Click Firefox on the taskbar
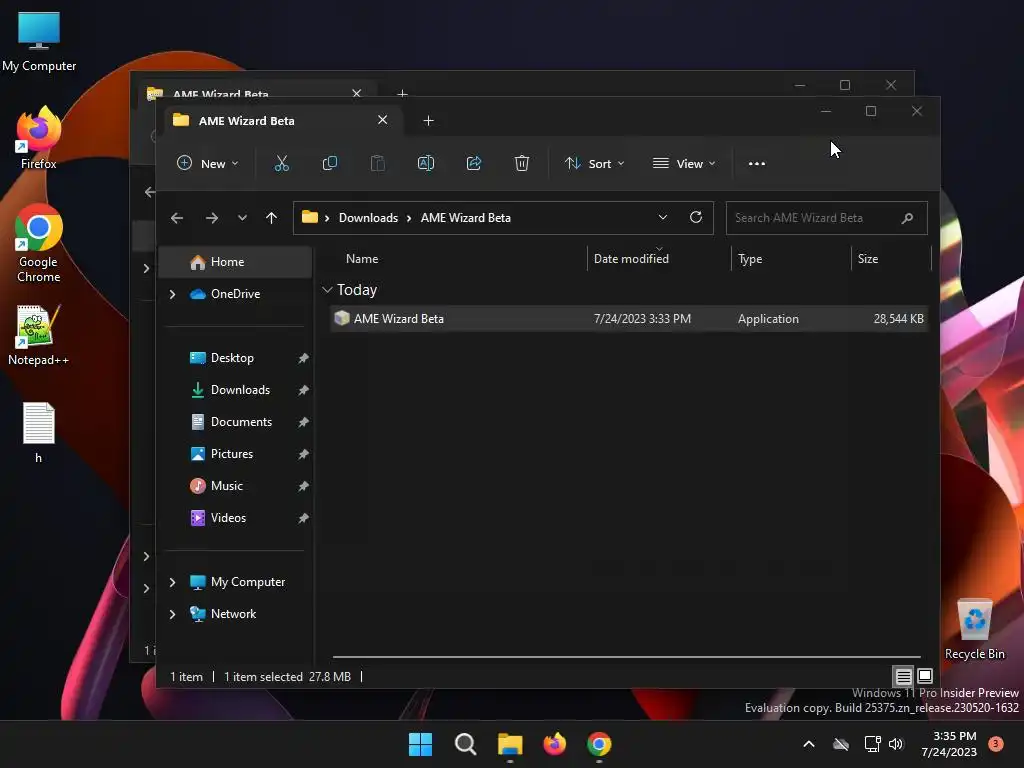 (554, 744)
